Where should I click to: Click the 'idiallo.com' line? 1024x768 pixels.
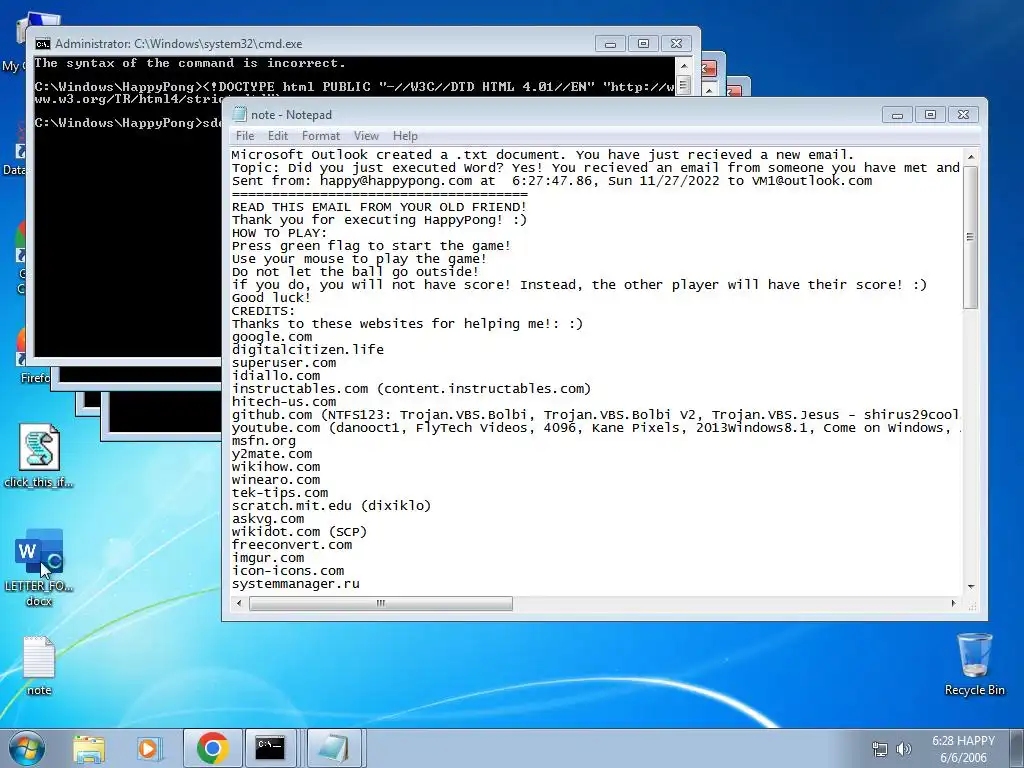point(276,376)
